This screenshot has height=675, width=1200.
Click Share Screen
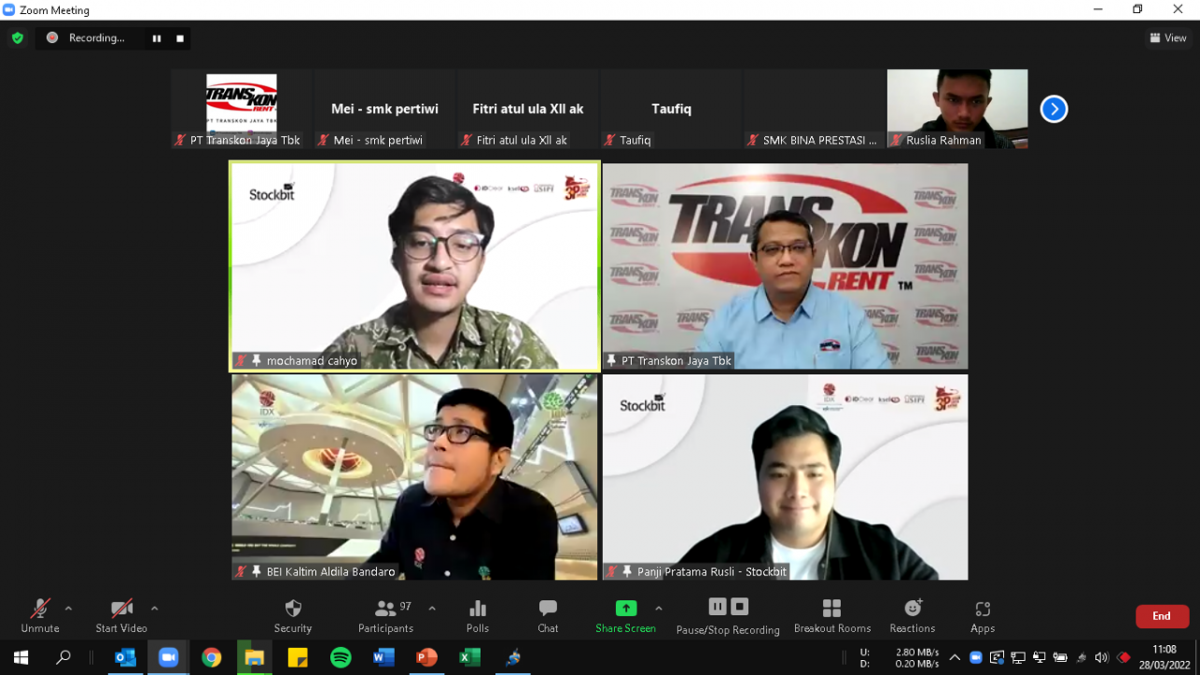pos(626,616)
